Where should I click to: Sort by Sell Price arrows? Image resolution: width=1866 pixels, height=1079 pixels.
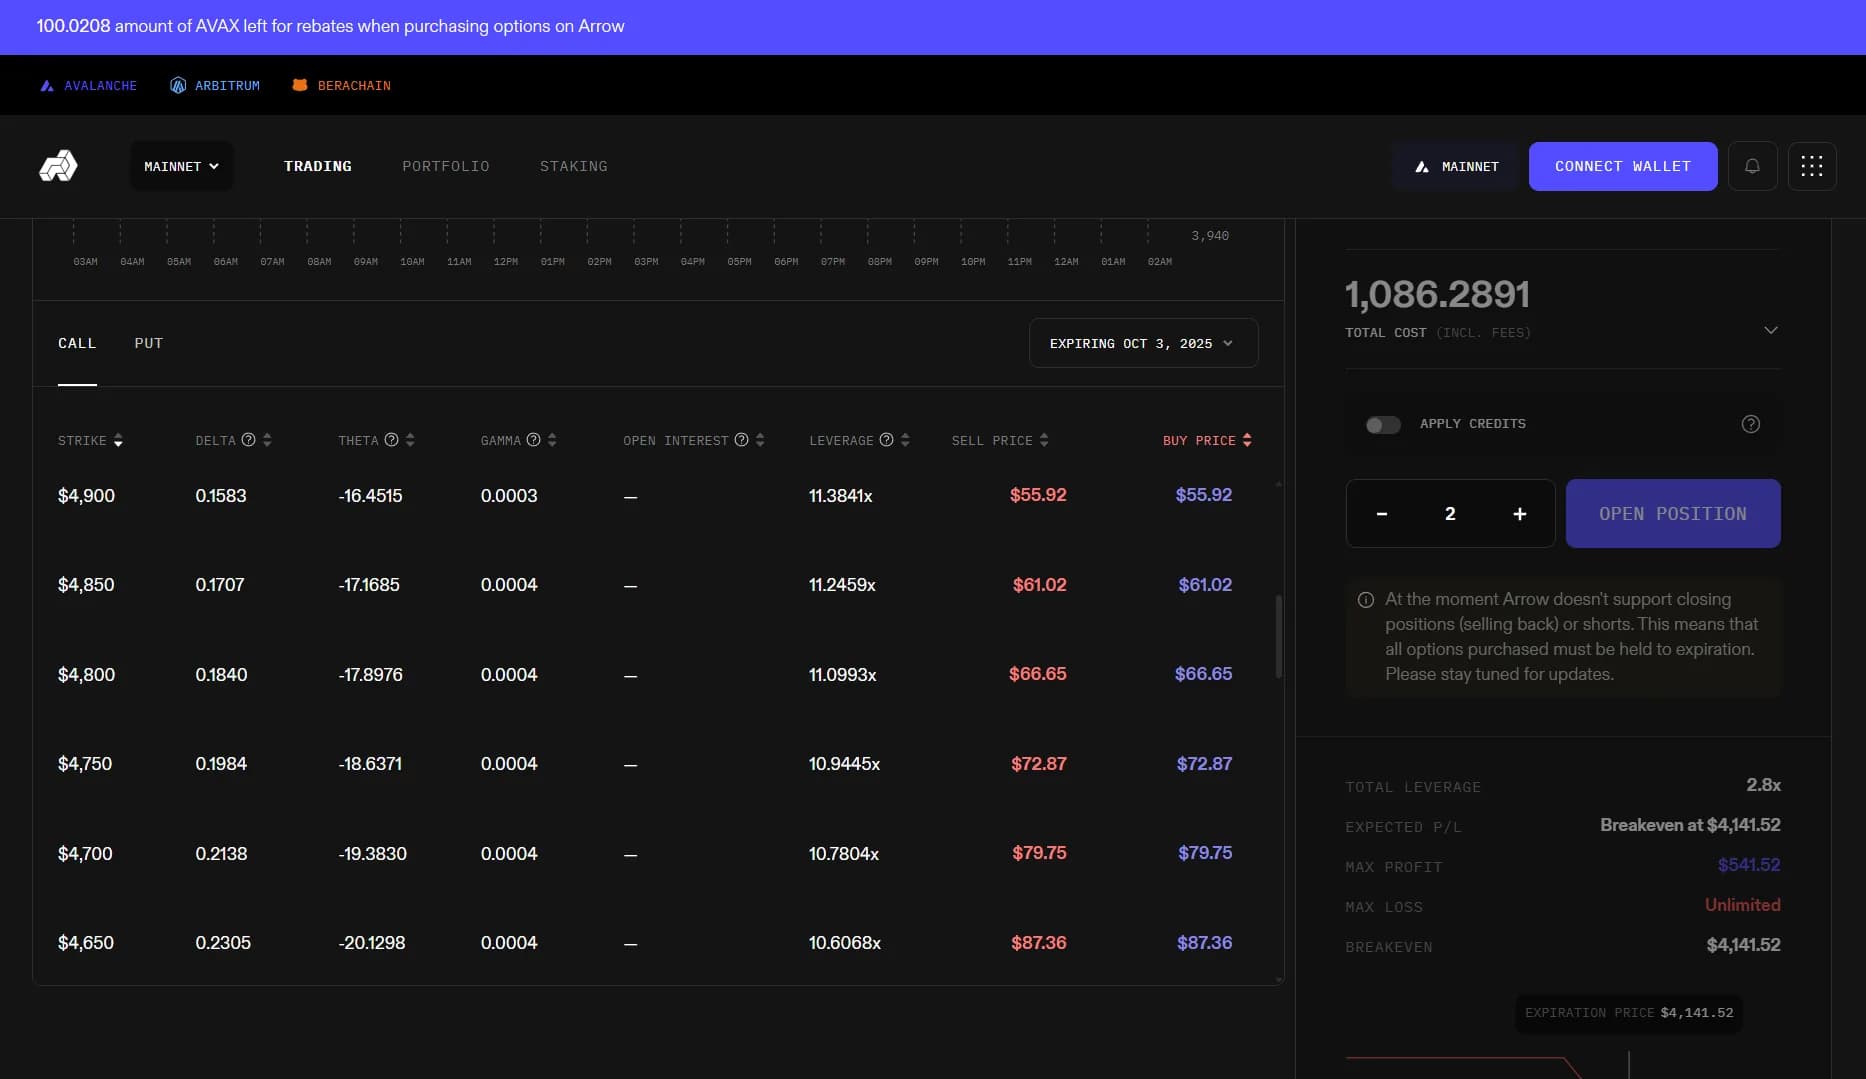pyautogui.click(x=1044, y=440)
